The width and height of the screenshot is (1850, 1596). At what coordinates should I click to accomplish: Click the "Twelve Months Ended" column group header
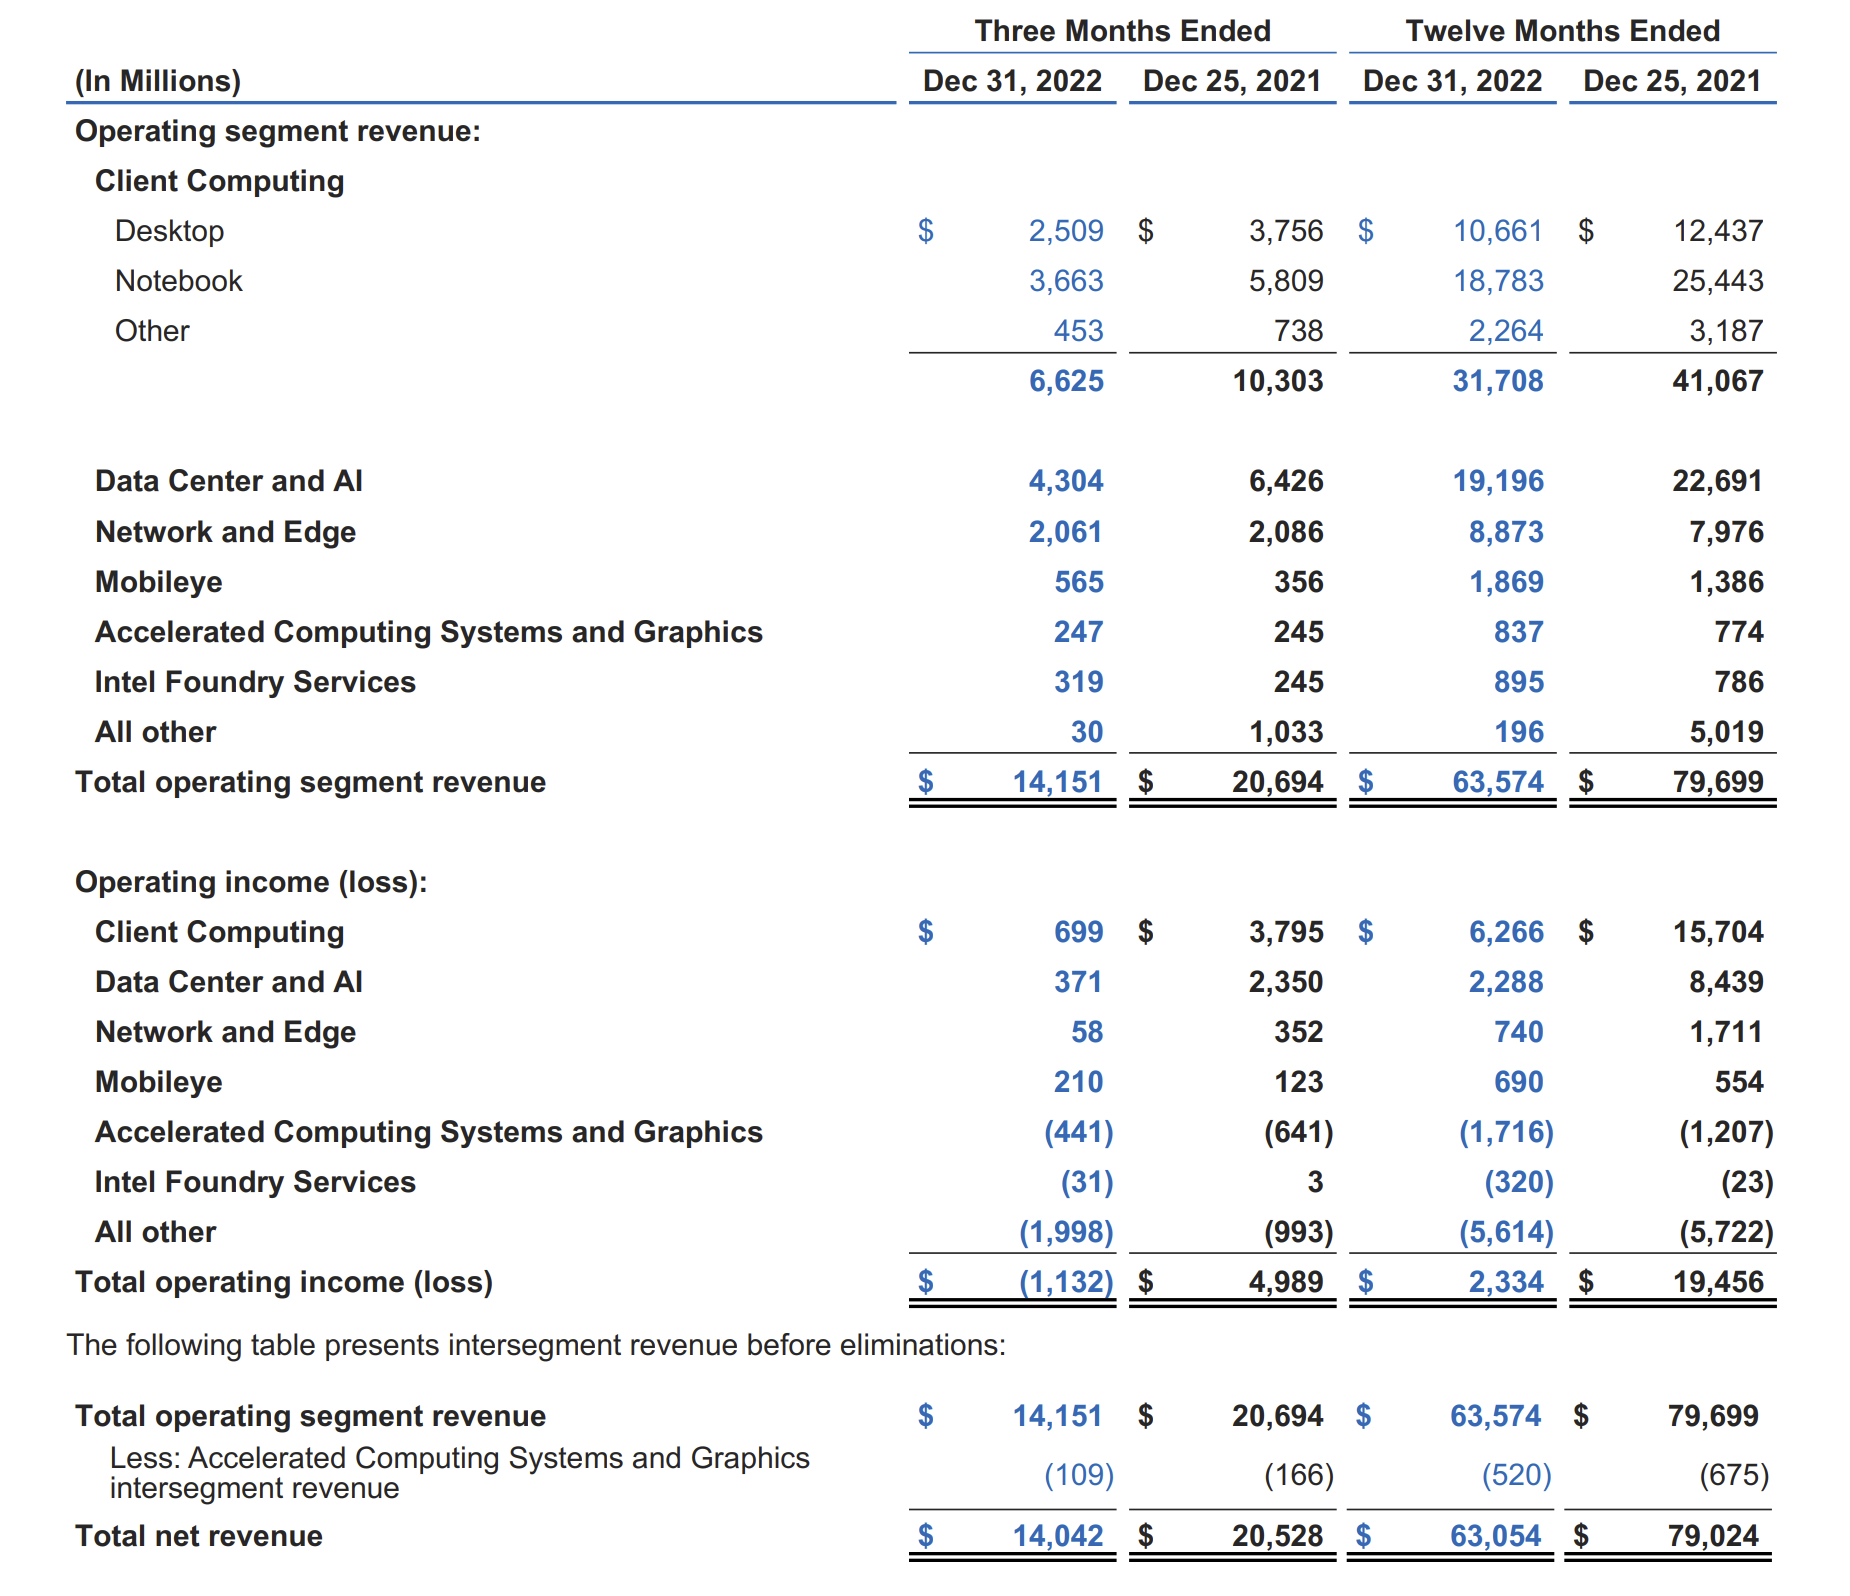1563,31
